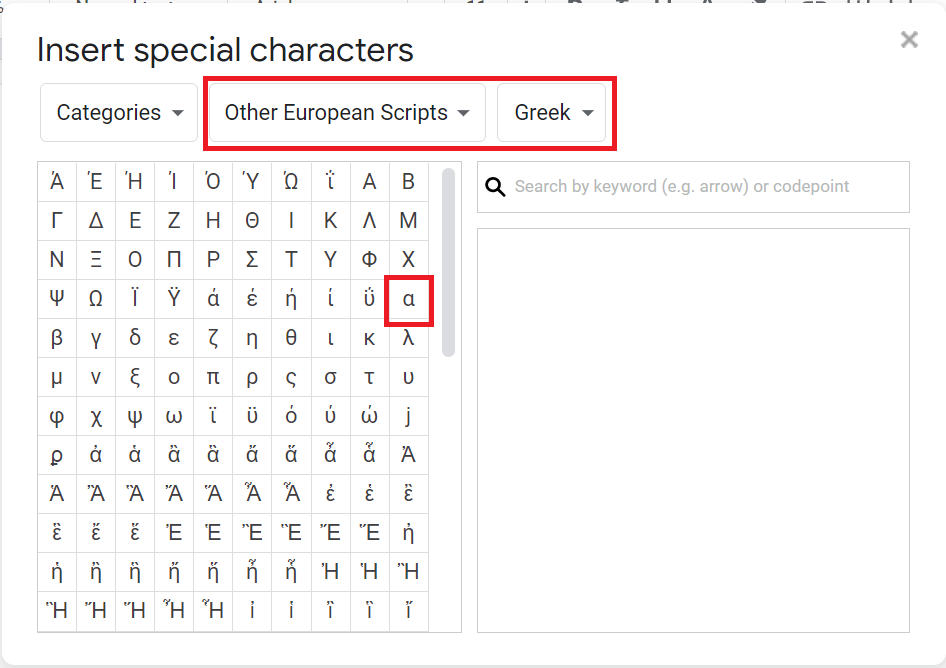Insert the capital Theta character

coord(252,220)
